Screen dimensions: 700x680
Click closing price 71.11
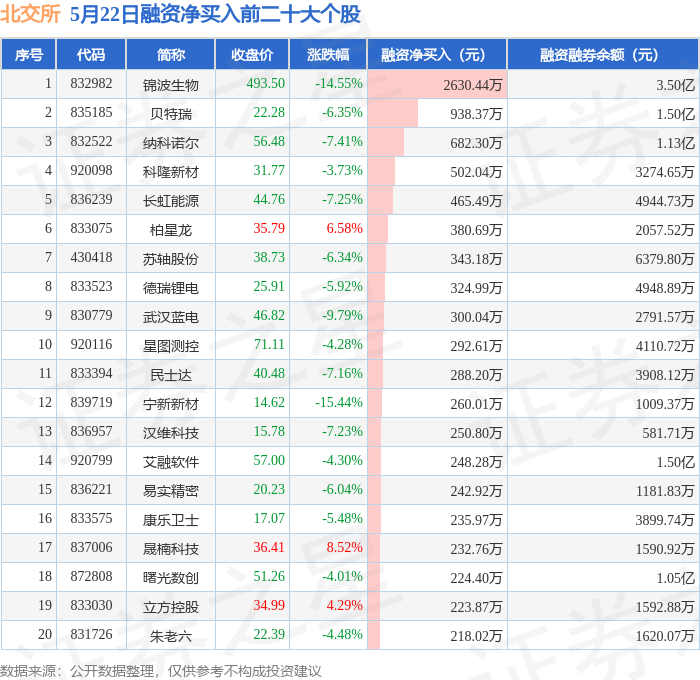269,345
